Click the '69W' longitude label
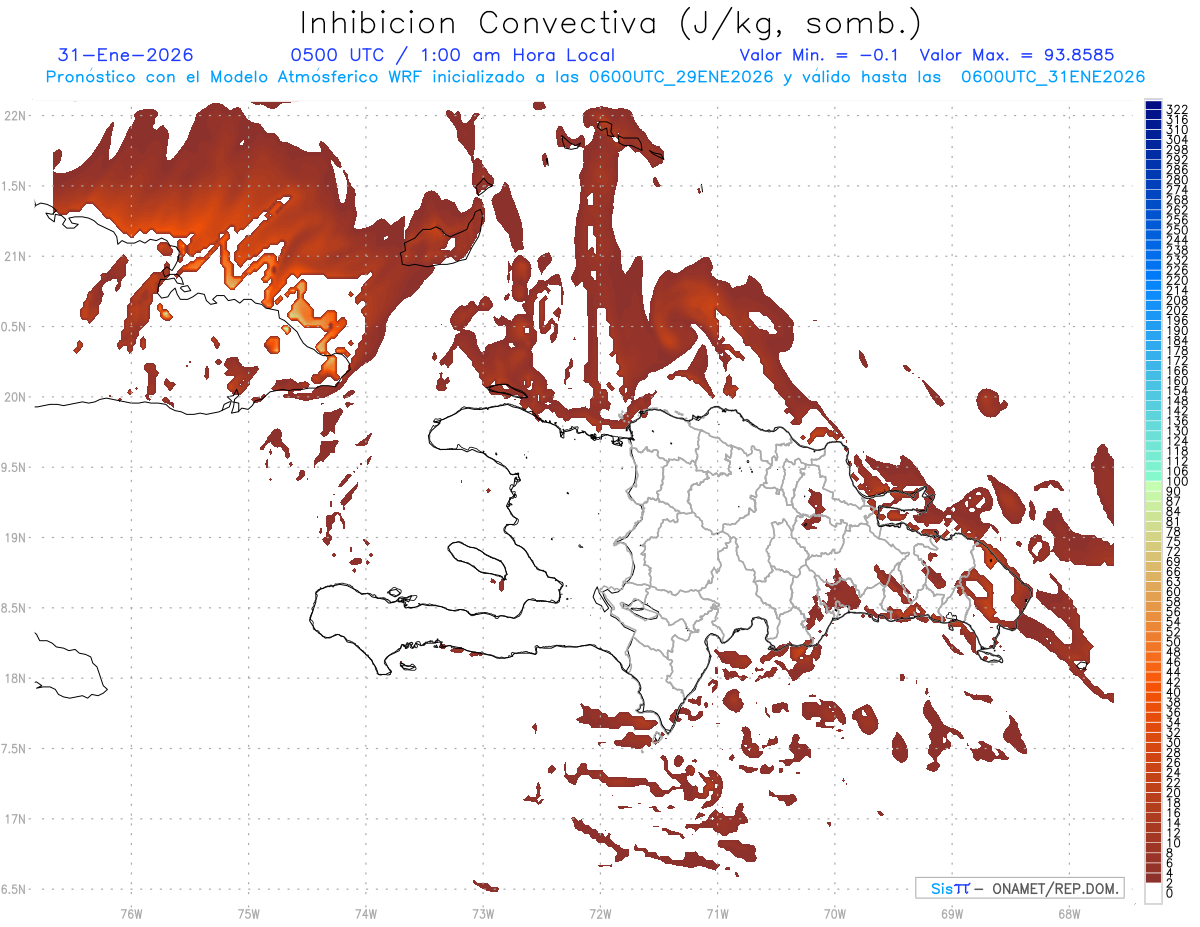 click(x=952, y=914)
